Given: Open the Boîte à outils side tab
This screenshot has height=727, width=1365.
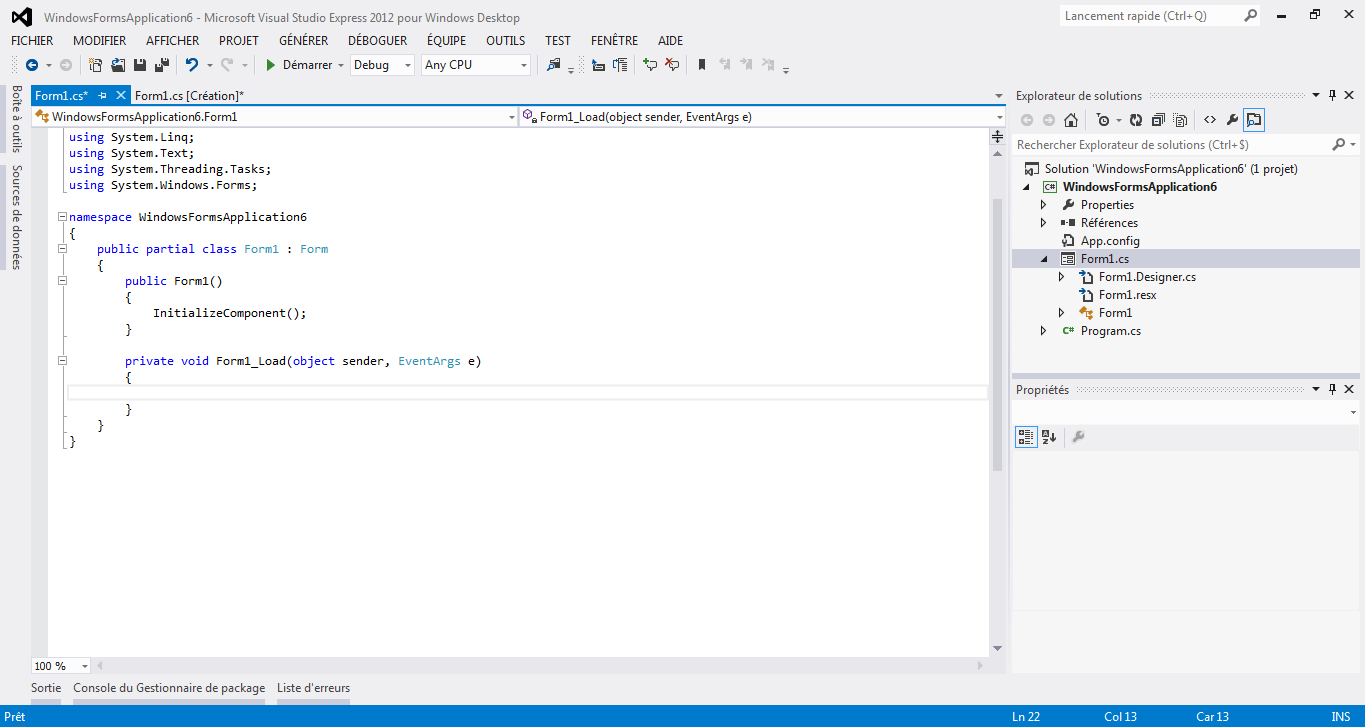Looking at the screenshot, I should (17, 118).
